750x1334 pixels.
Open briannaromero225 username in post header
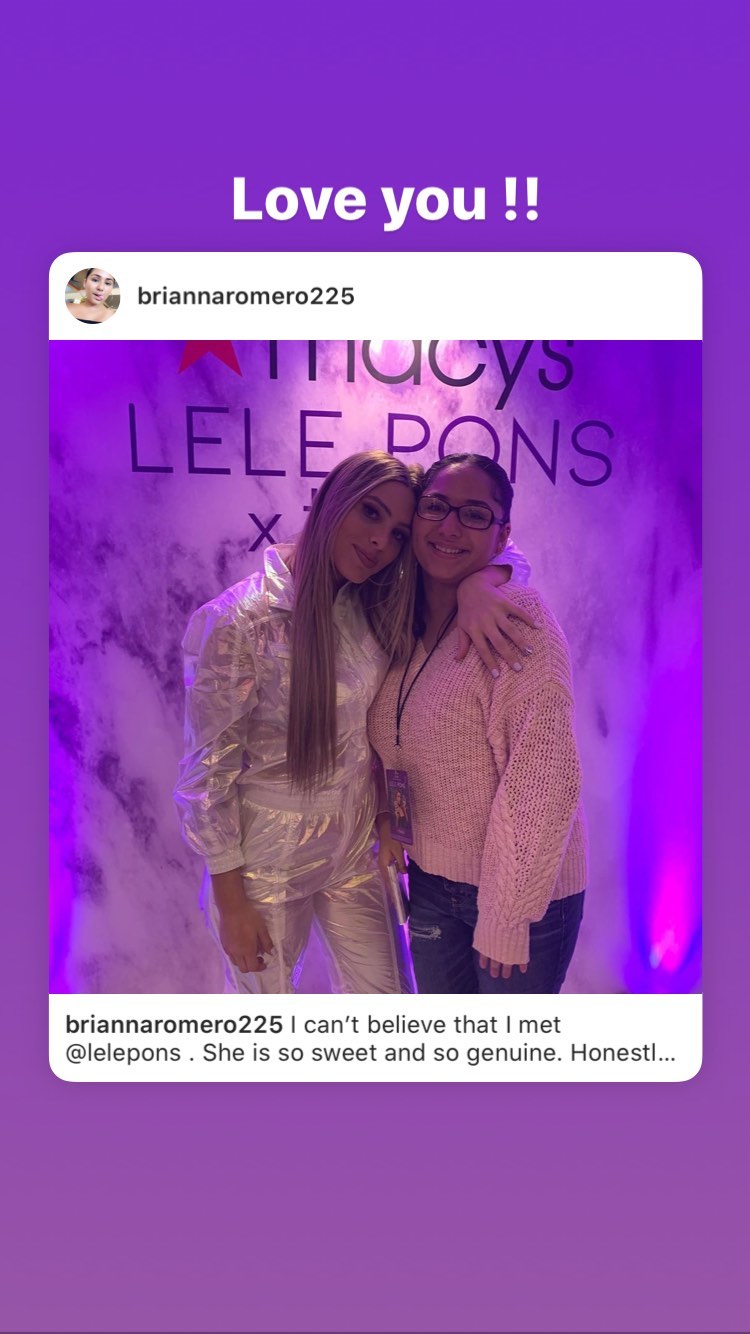click(246, 296)
